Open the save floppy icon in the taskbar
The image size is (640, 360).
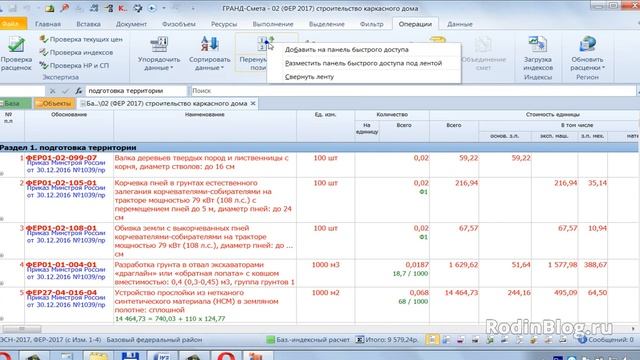[130, 357]
